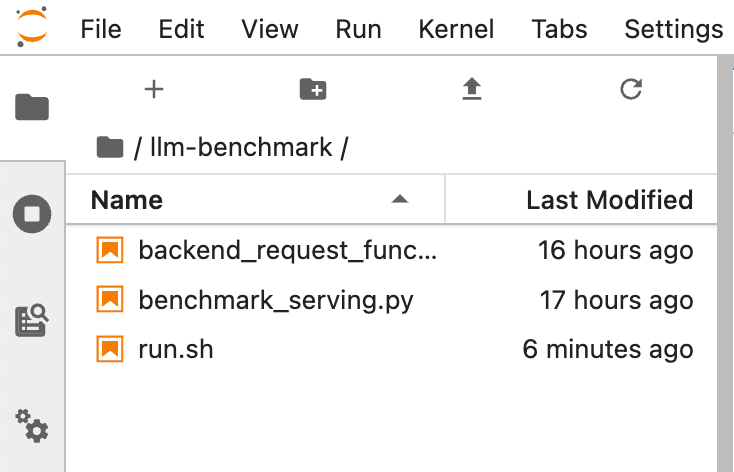Open the Settings menu
This screenshot has height=472, width=734.
(x=673, y=29)
